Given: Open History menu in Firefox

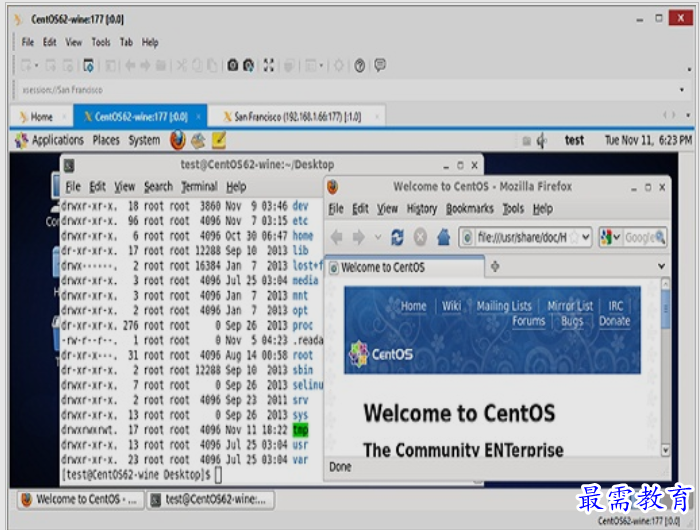Looking at the screenshot, I should 421,209.
